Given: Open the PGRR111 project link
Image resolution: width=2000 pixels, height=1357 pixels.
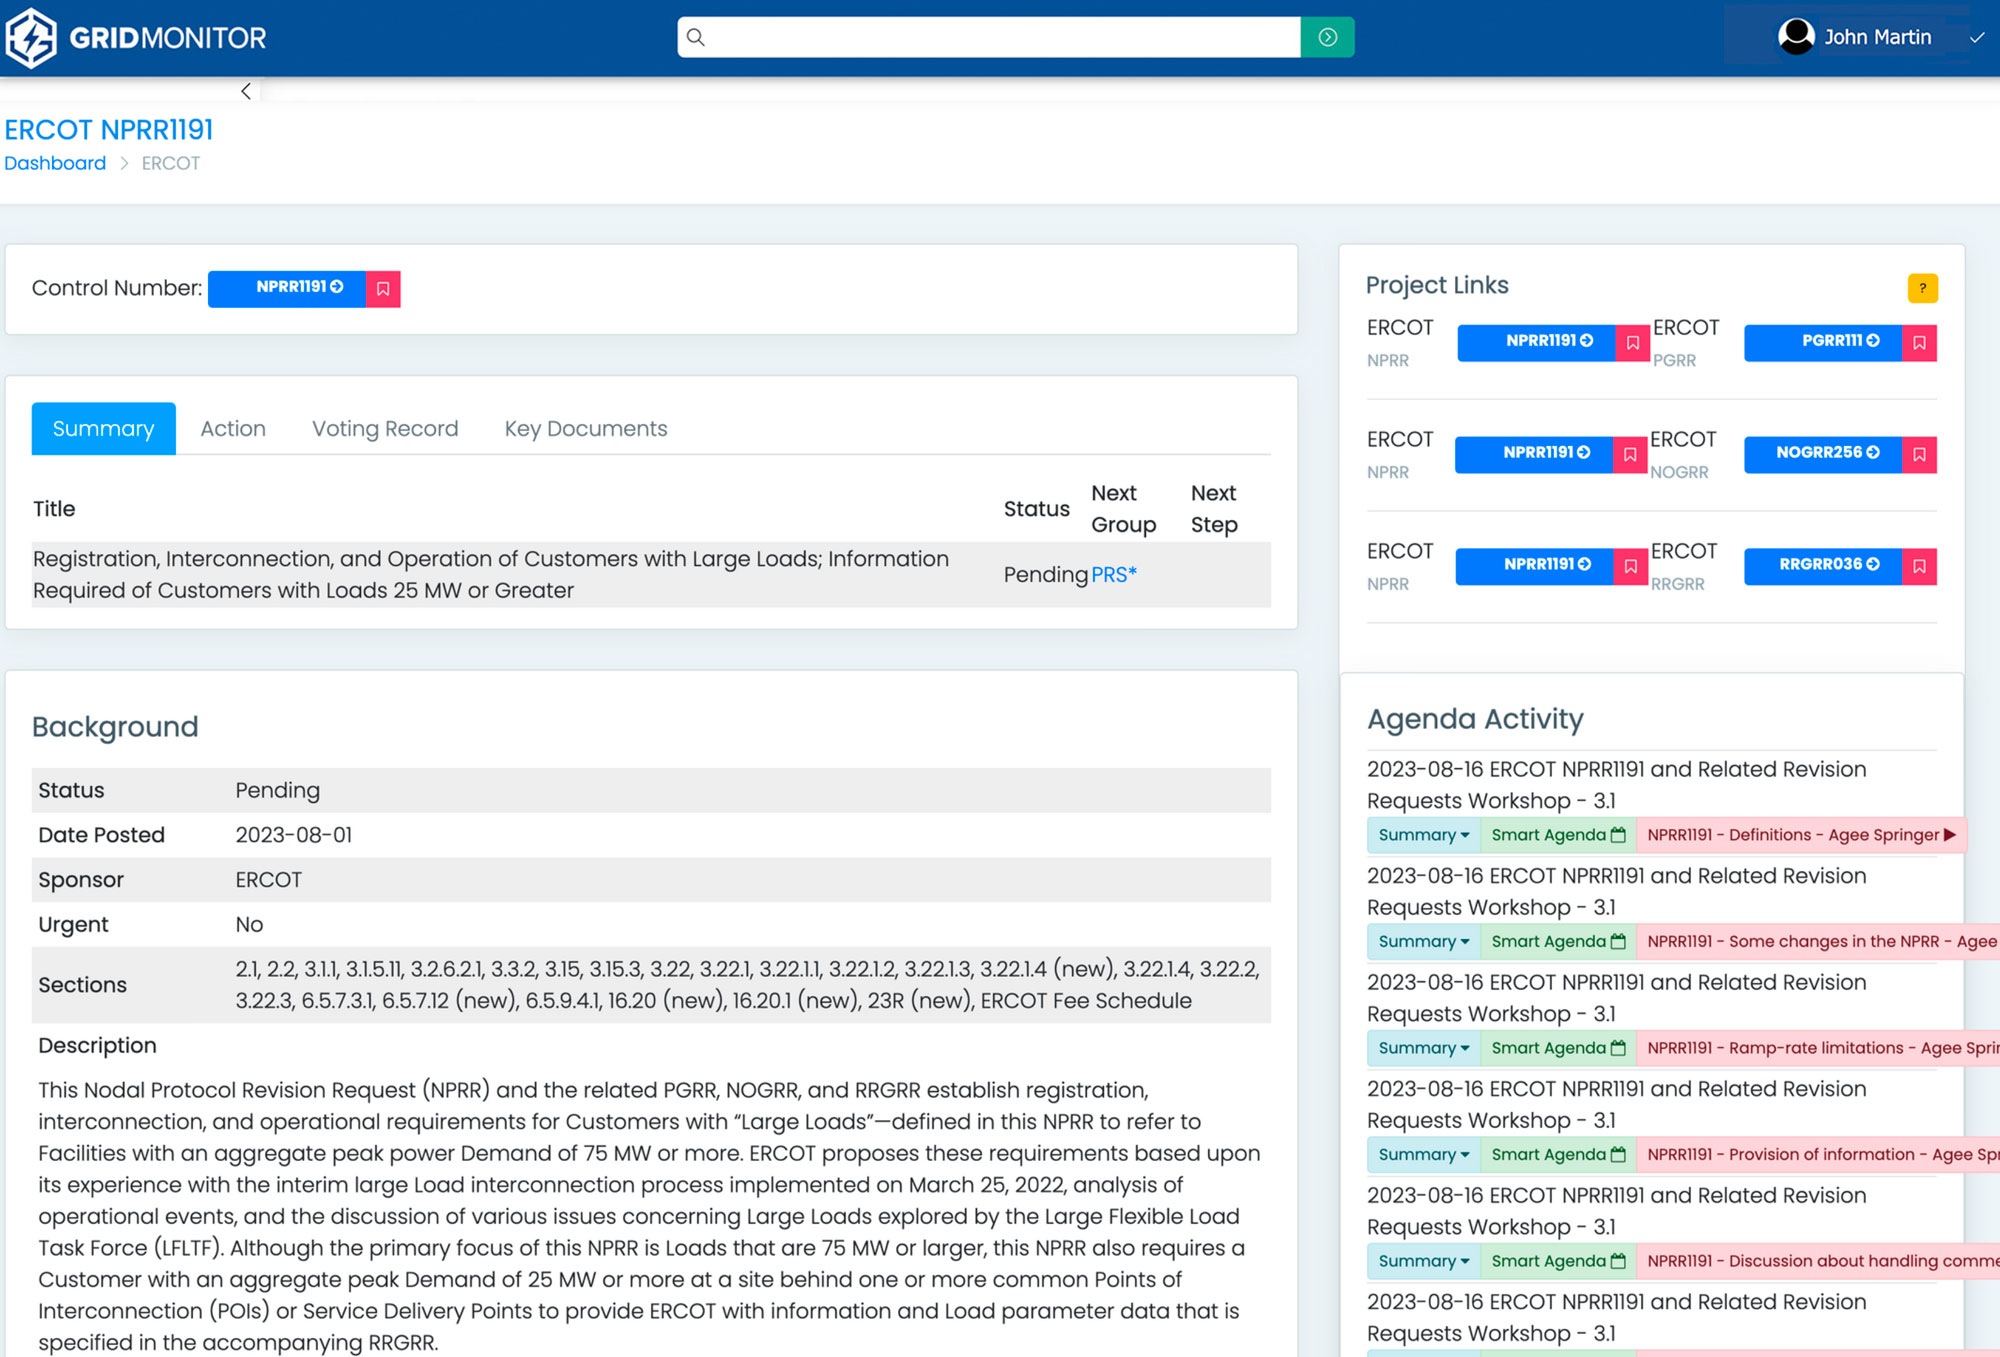Looking at the screenshot, I should pyautogui.click(x=1824, y=342).
